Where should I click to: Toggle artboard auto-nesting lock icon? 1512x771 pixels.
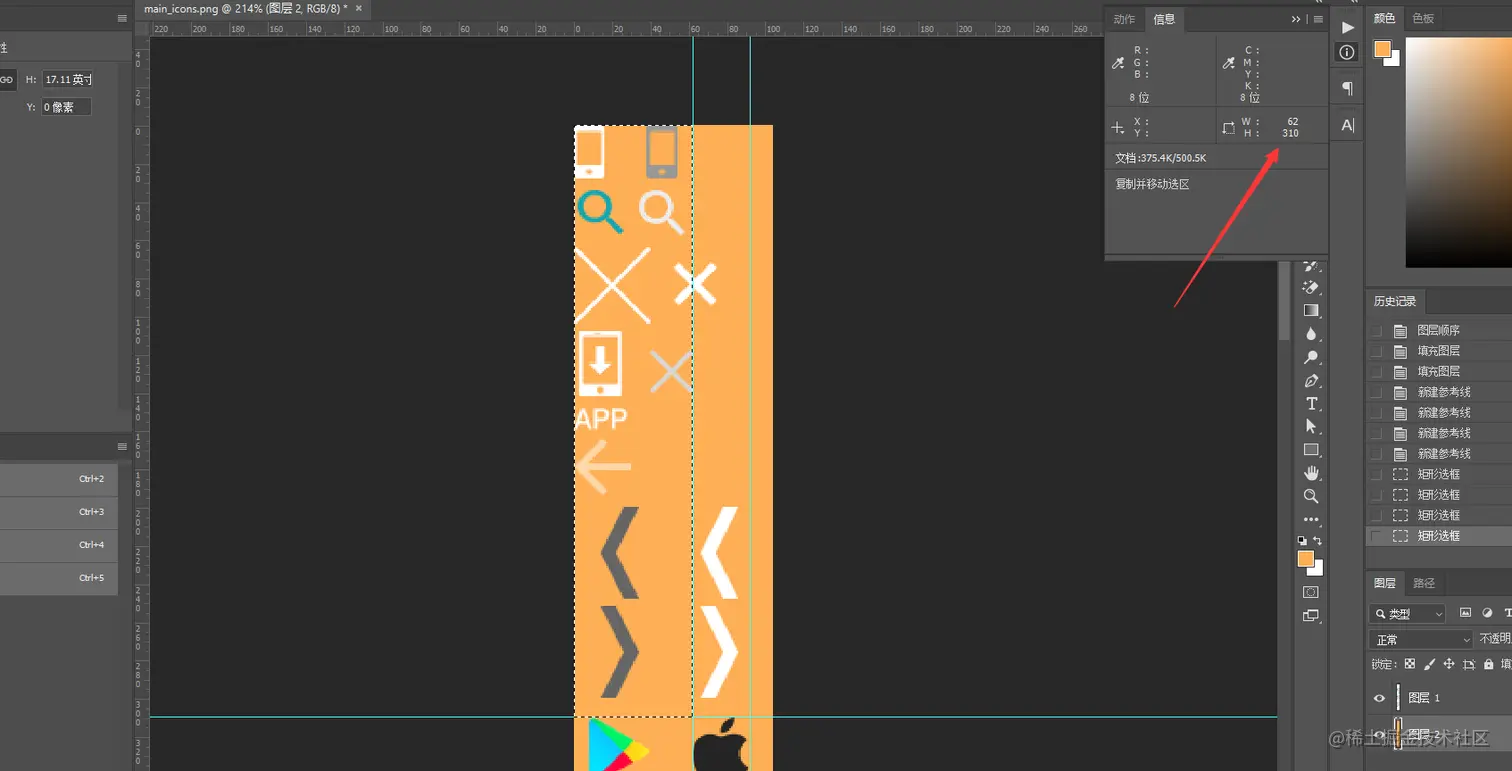[x=1469, y=664]
